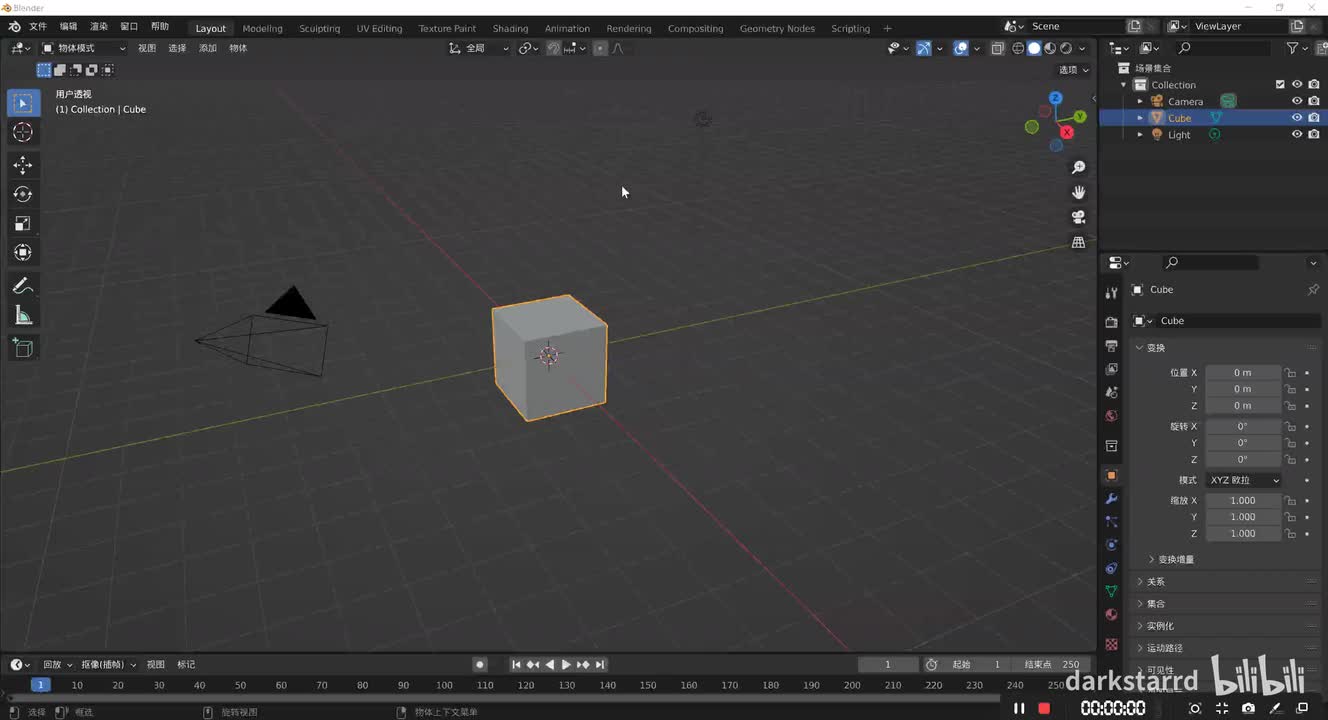Disable Camera in renders
1328x720 pixels.
coord(1314,101)
